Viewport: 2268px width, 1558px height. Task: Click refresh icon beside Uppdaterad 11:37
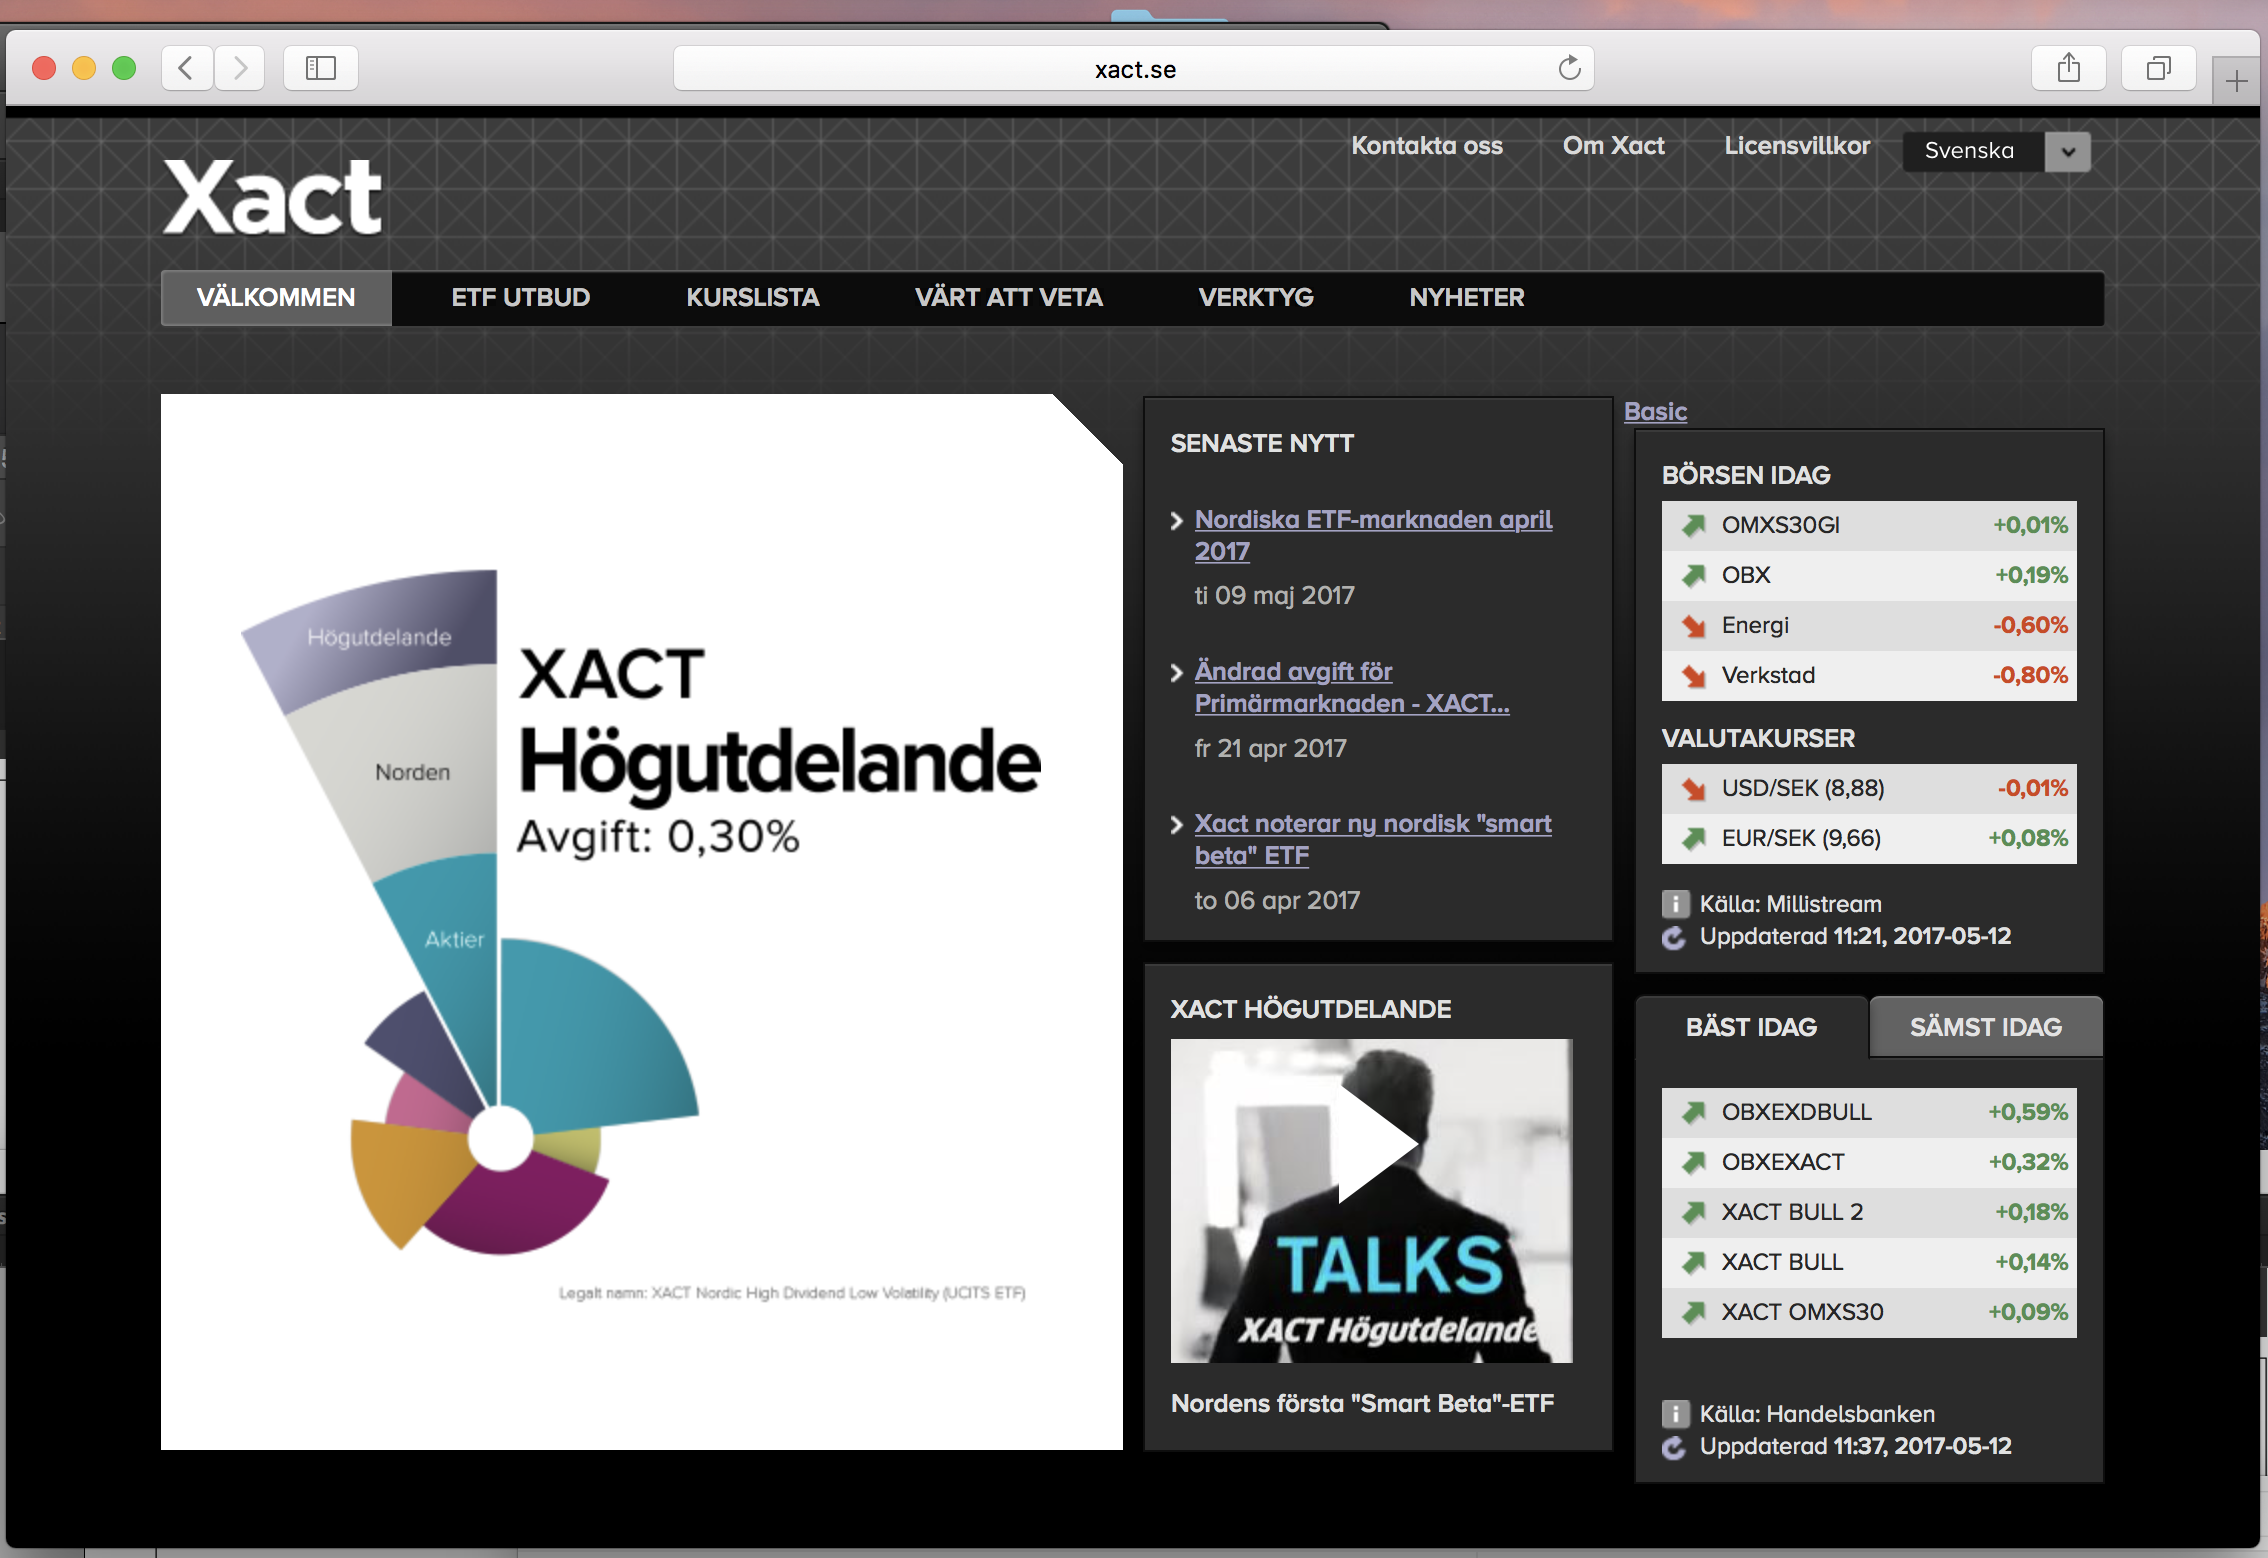(x=1674, y=1448)
